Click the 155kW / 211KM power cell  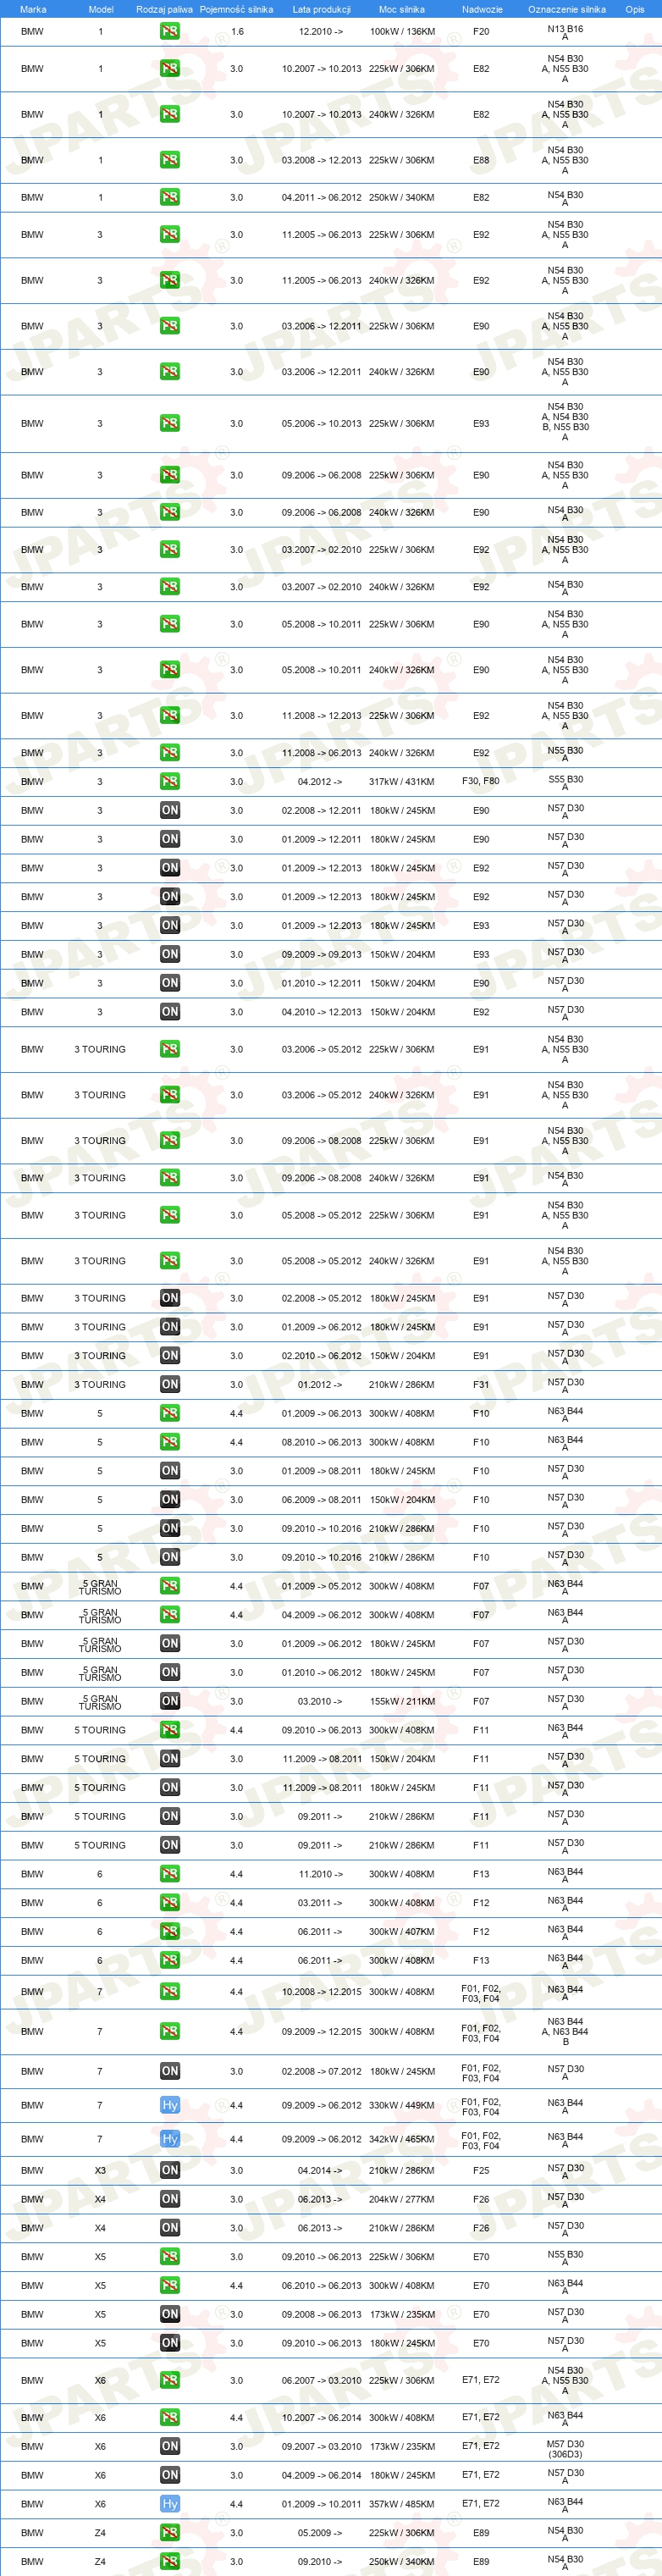coord(402,1701)
